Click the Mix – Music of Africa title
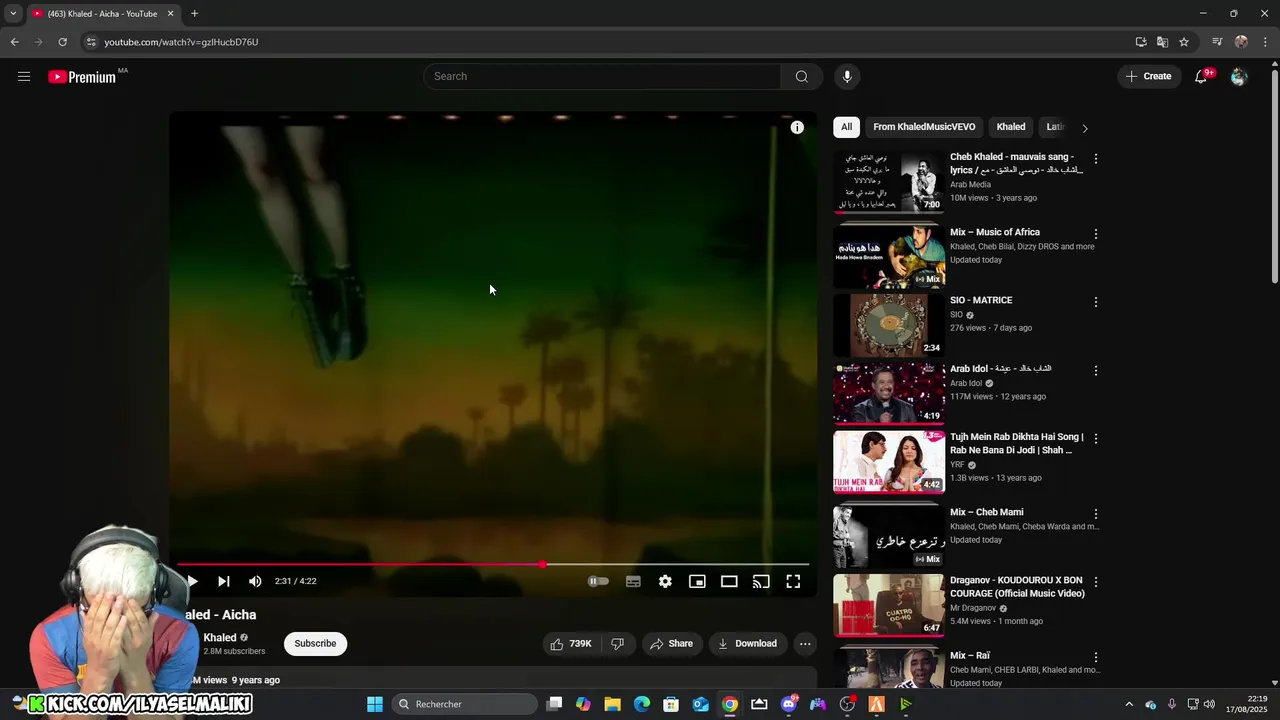The image size is (1280, 720). click(995, 232)
